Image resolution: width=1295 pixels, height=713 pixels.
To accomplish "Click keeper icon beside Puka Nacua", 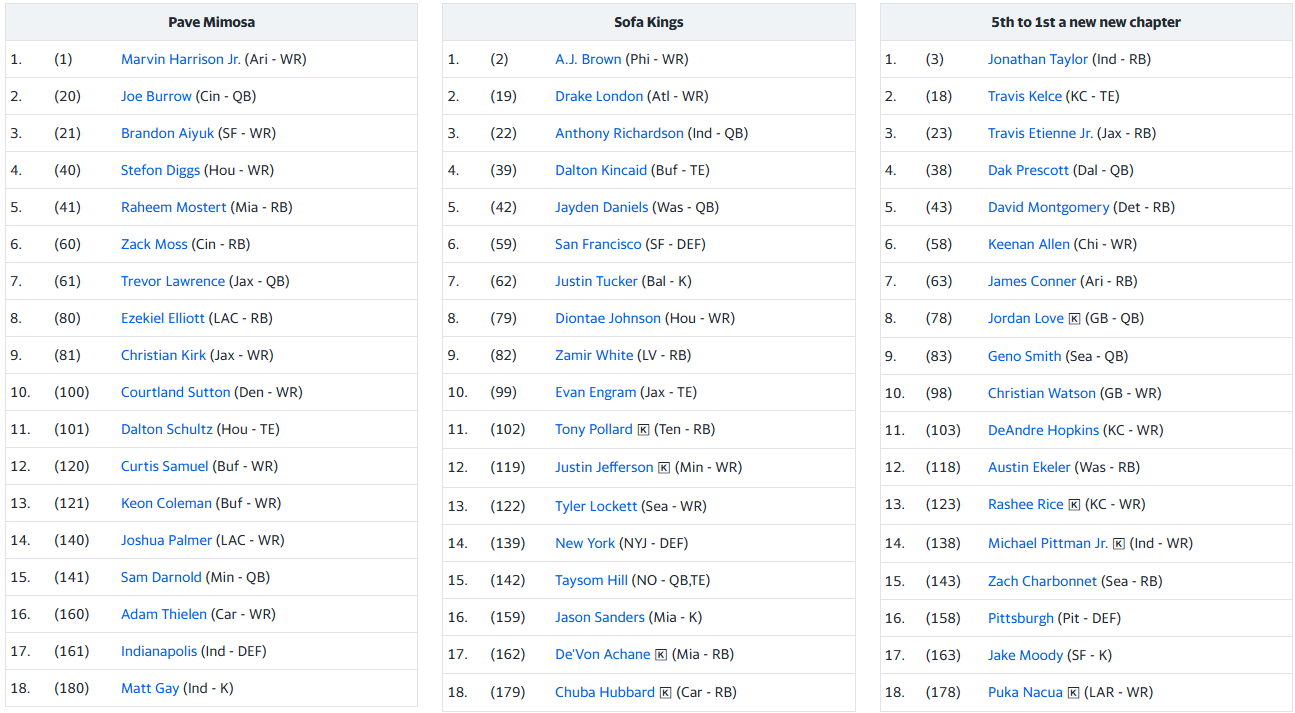I will click(x=1073, y=692).
